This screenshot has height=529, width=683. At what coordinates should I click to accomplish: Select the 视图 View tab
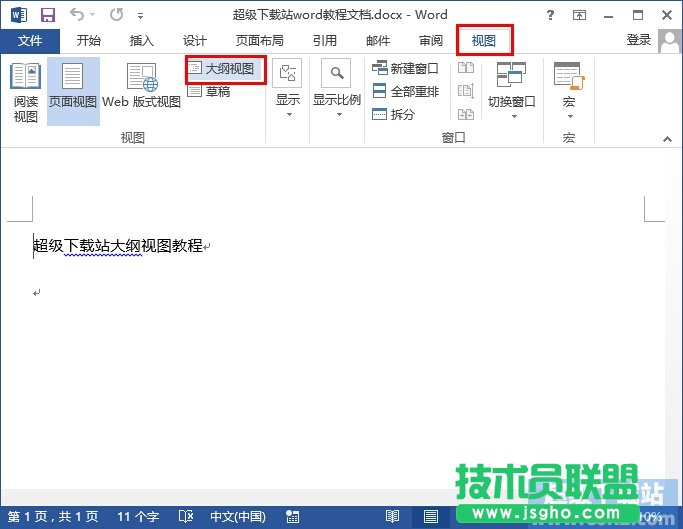[484, 41]
